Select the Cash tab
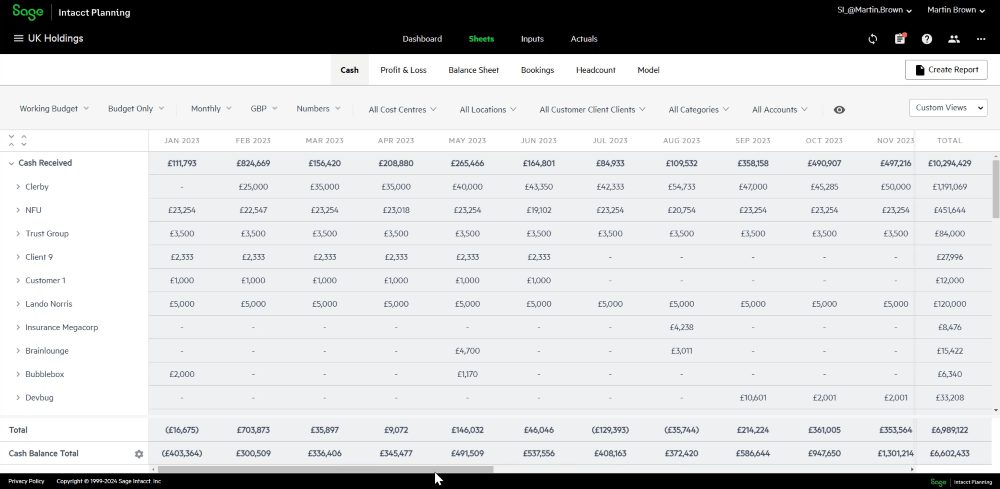Screen dimensions: 1000x489 coord(349,70)
